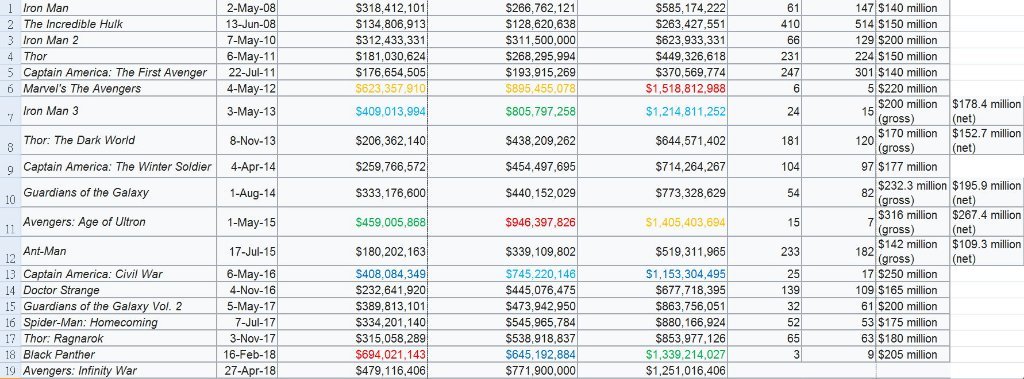The height and width of the screenshot is (379, 1024).
Task: Select the Iron Man title cell
Action: click(118, 8)
